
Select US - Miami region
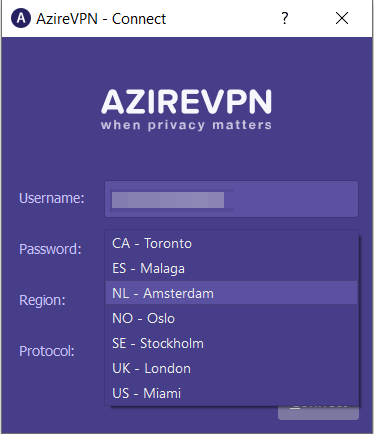coord(231,393)
